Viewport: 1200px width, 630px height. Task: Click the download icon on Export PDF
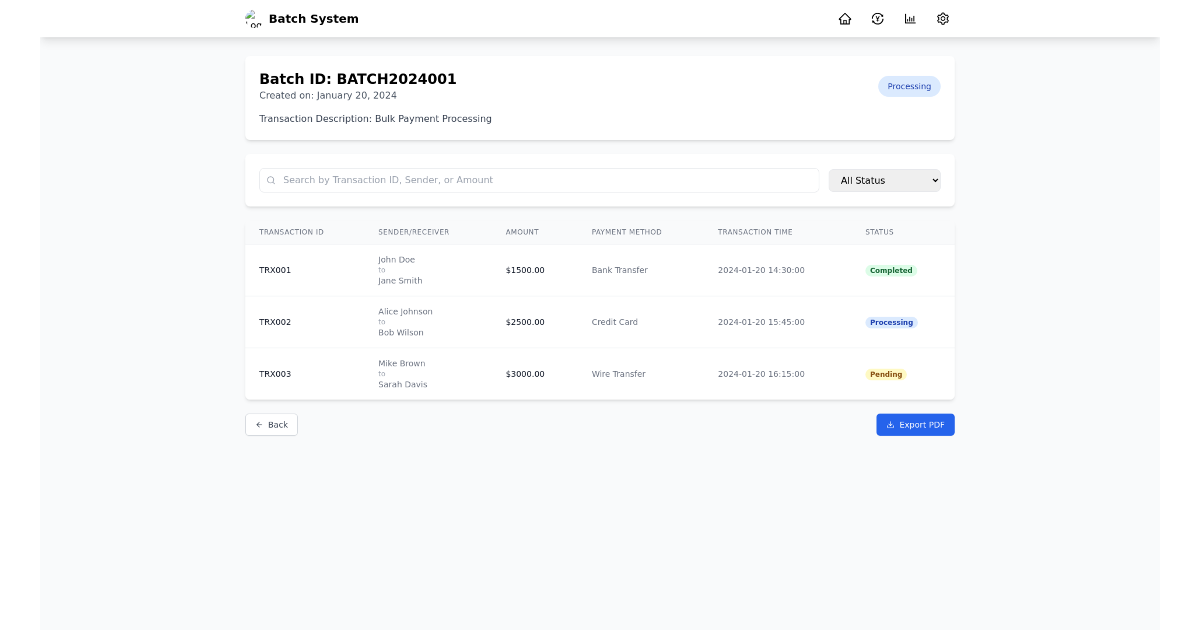891,424
